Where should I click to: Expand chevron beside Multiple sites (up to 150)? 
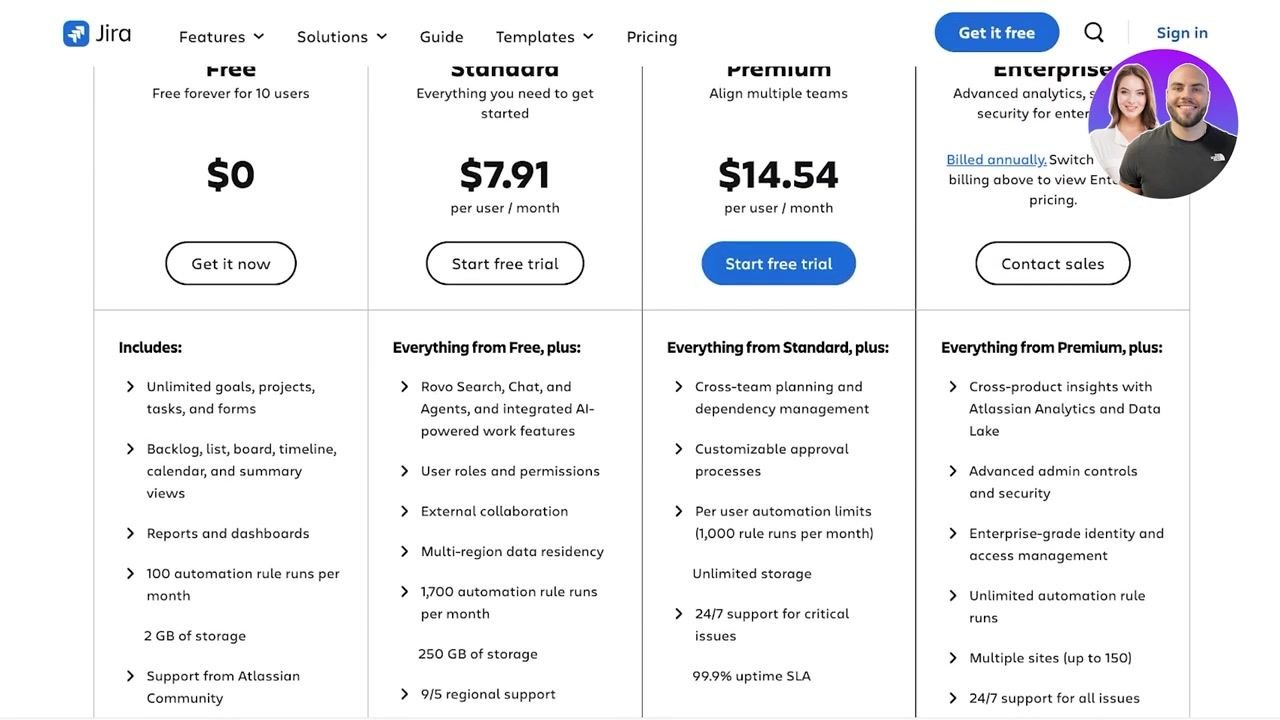[952, 658]
